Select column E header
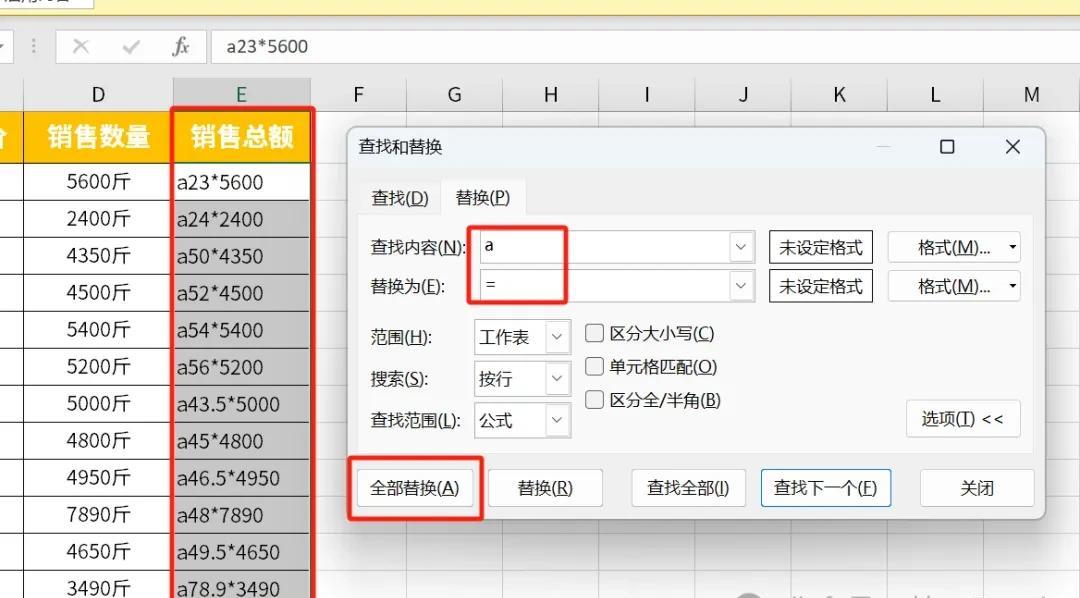Screen dimensions: 1080x598 [x=241, y=94]
